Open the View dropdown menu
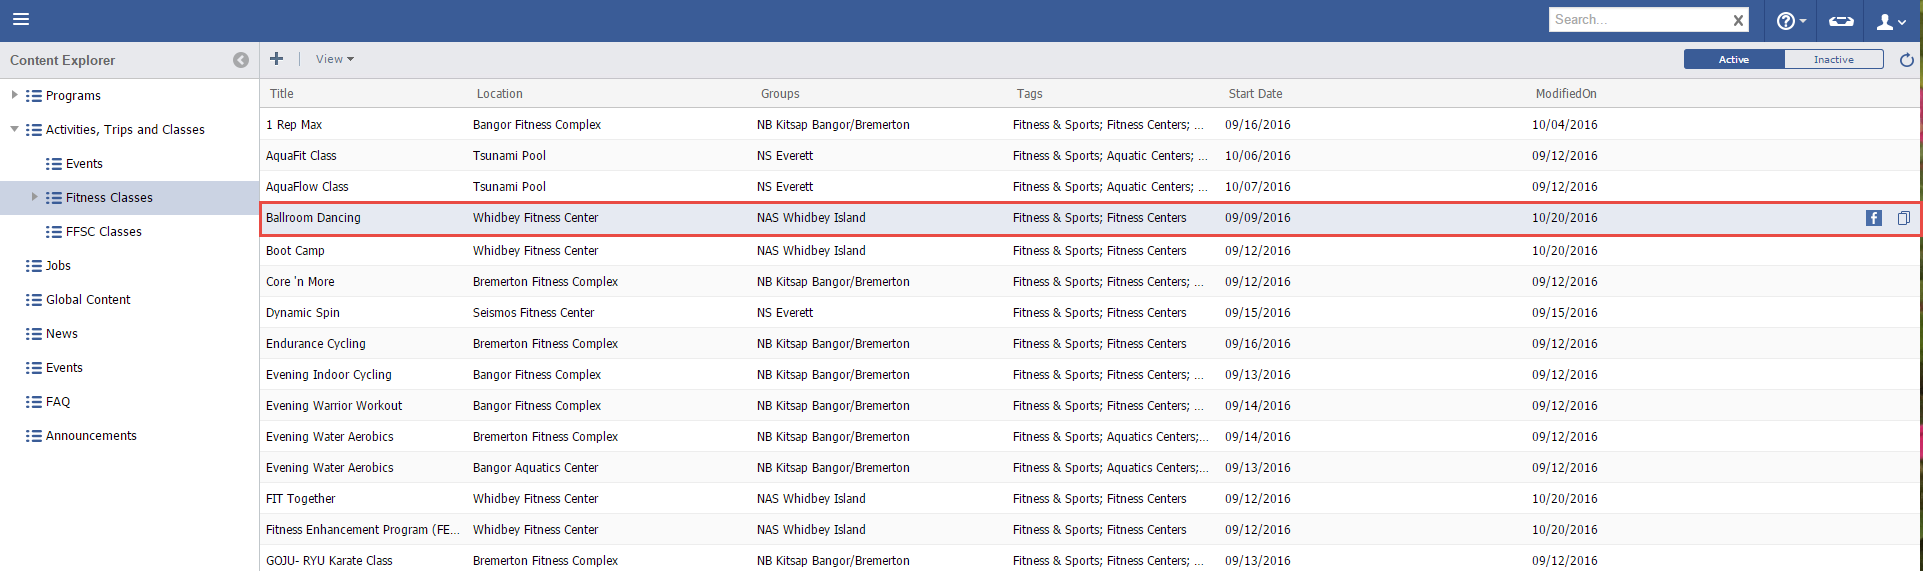Viewport: 1923px width, 571px height. pyautogui.click(x=334, y=59)
